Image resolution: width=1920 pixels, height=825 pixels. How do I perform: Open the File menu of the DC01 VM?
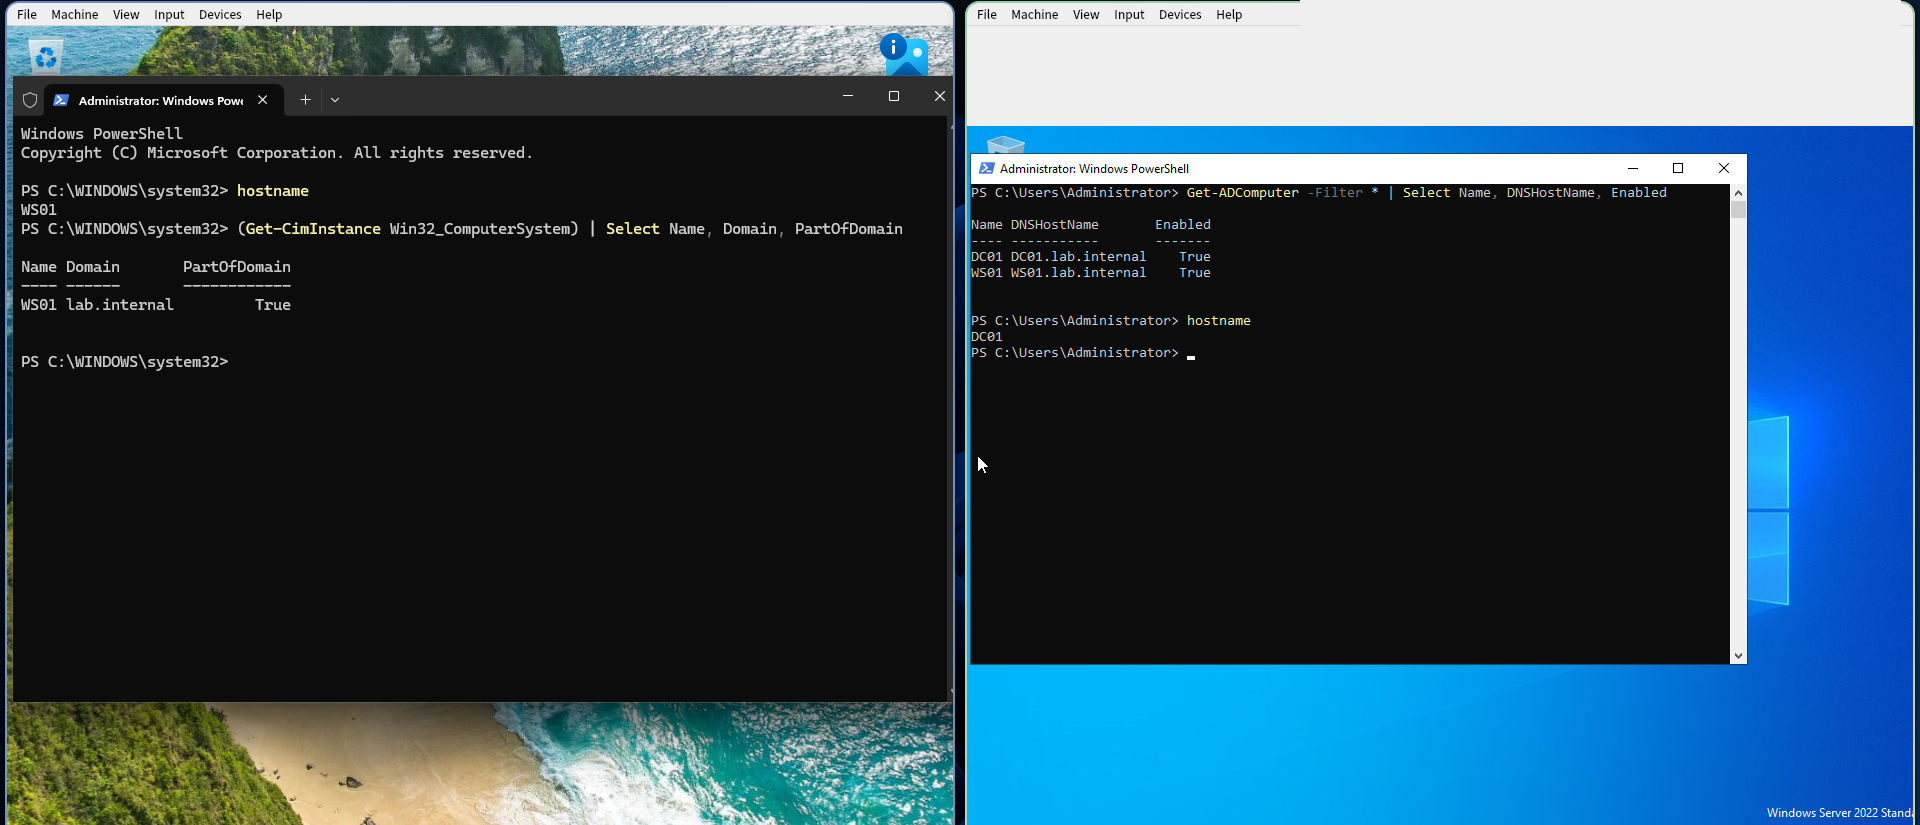[x=987, y=15]
